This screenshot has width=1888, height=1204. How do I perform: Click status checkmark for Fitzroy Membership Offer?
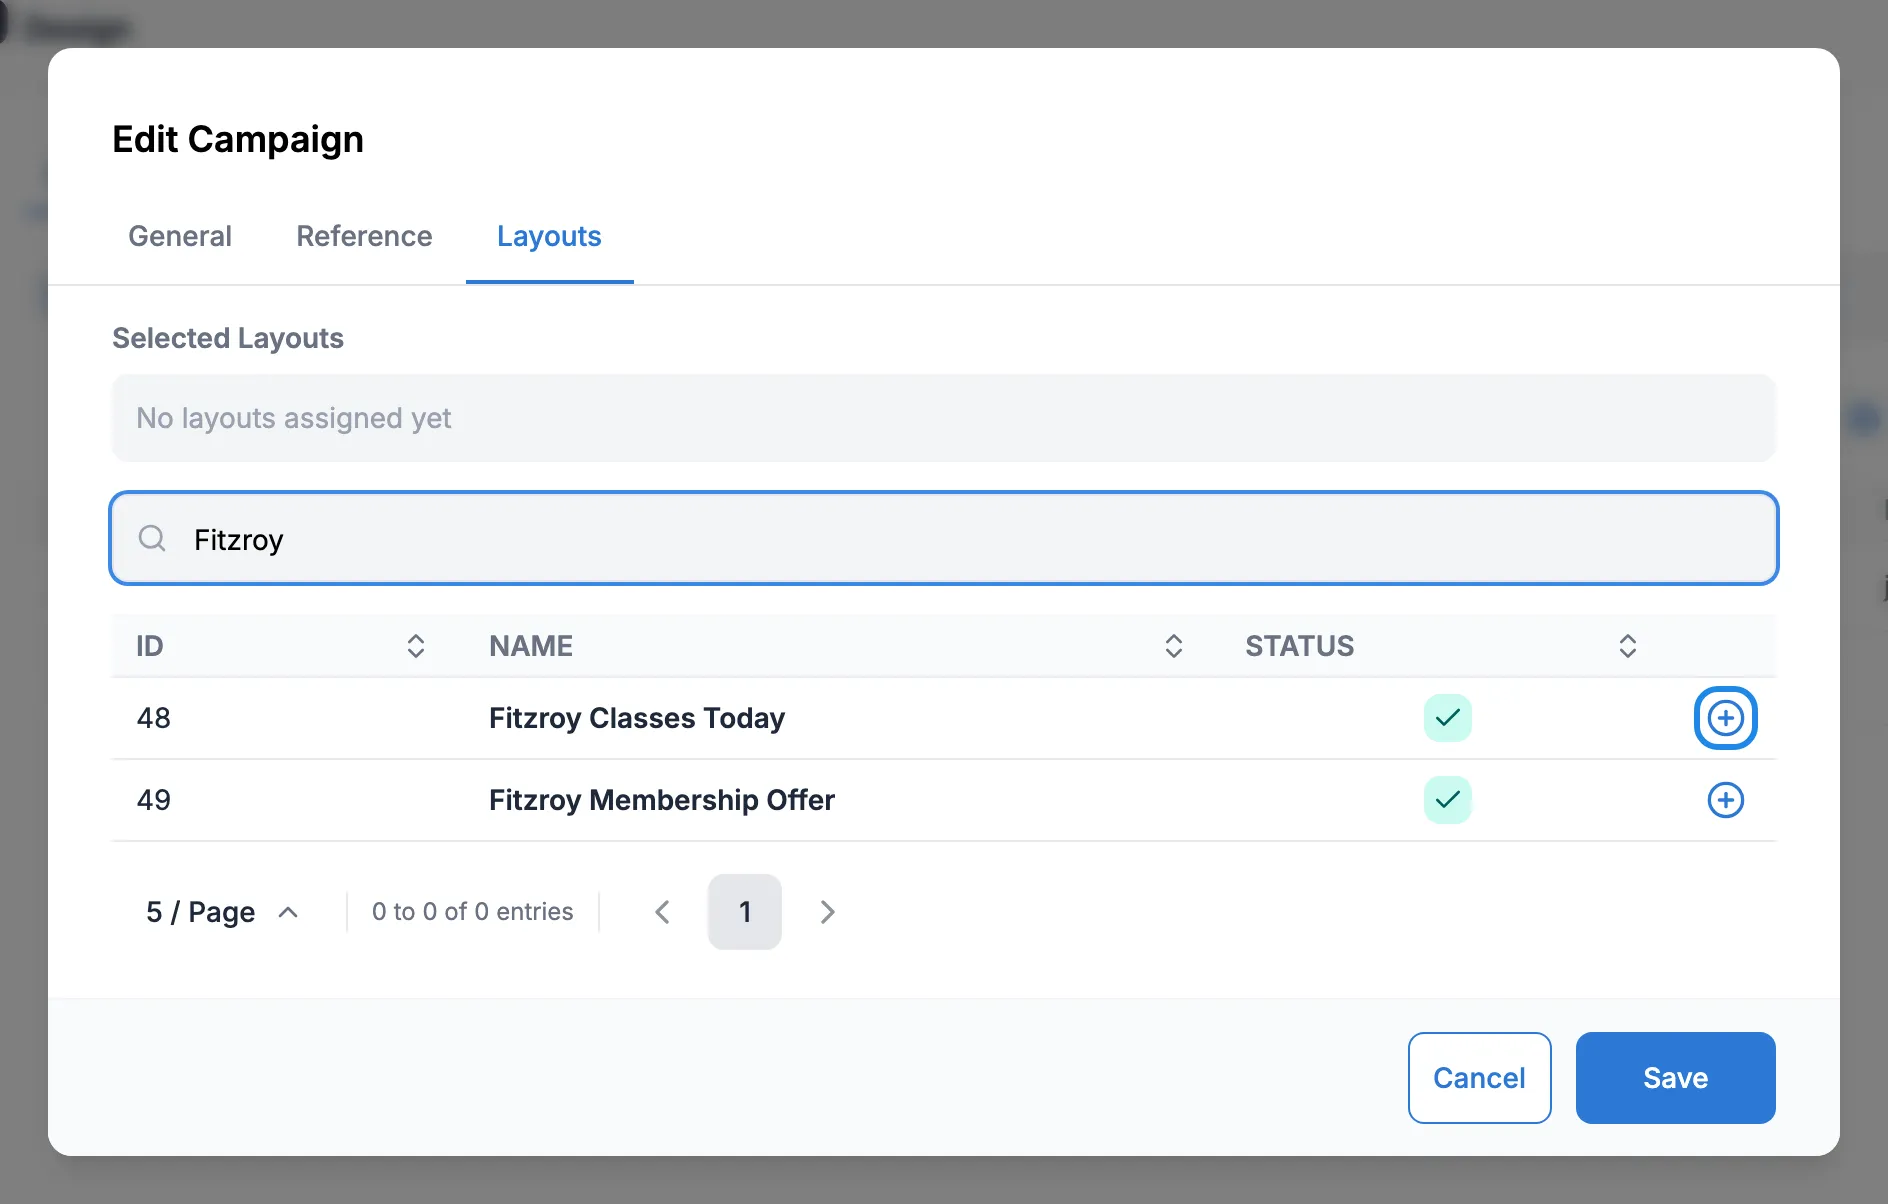click(1447, 800)
